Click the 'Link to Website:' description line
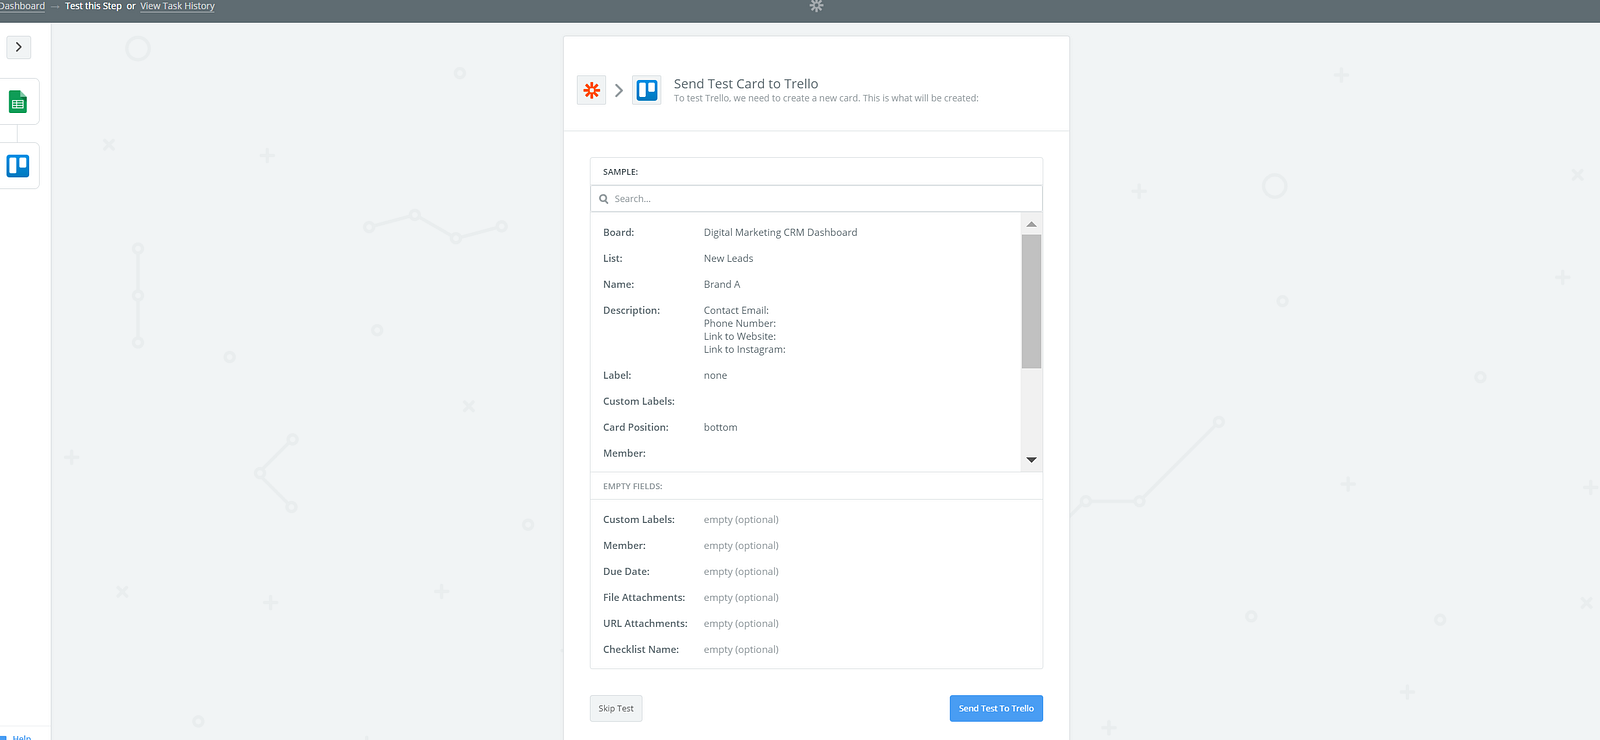The height and width of the screenshot is (740, 1600). point(740,336)
